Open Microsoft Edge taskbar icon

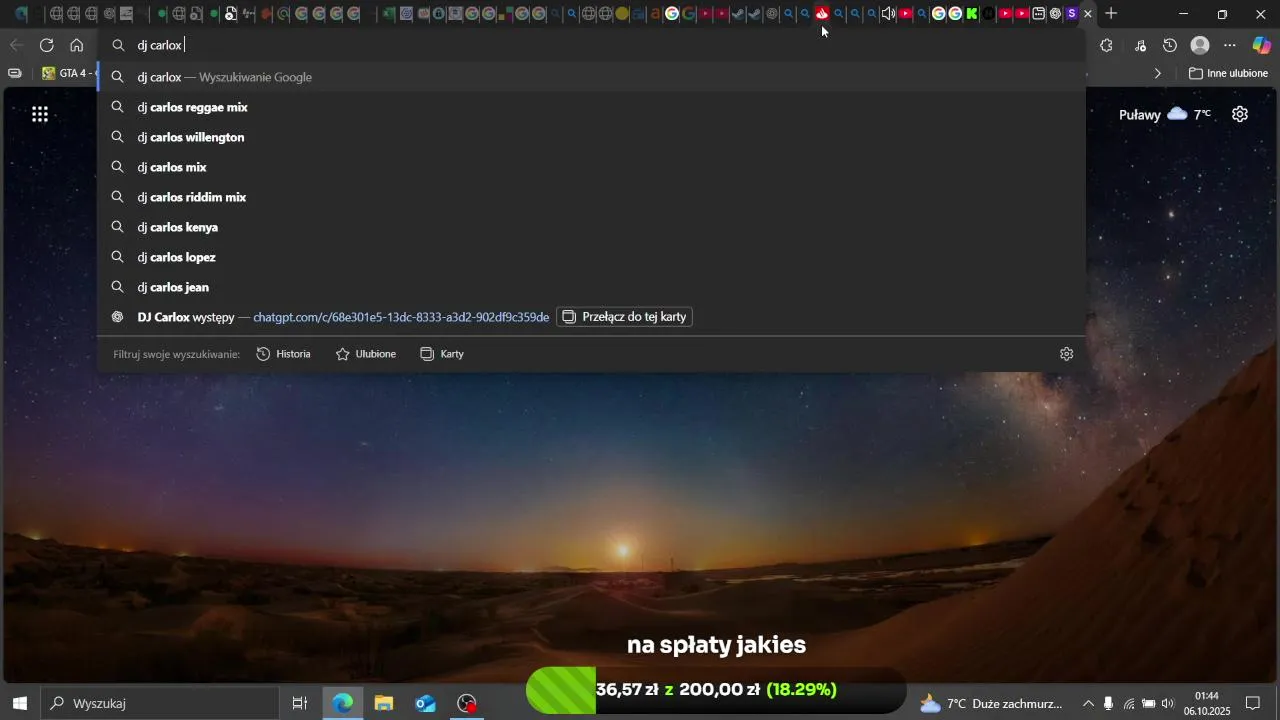coord(343,703)
